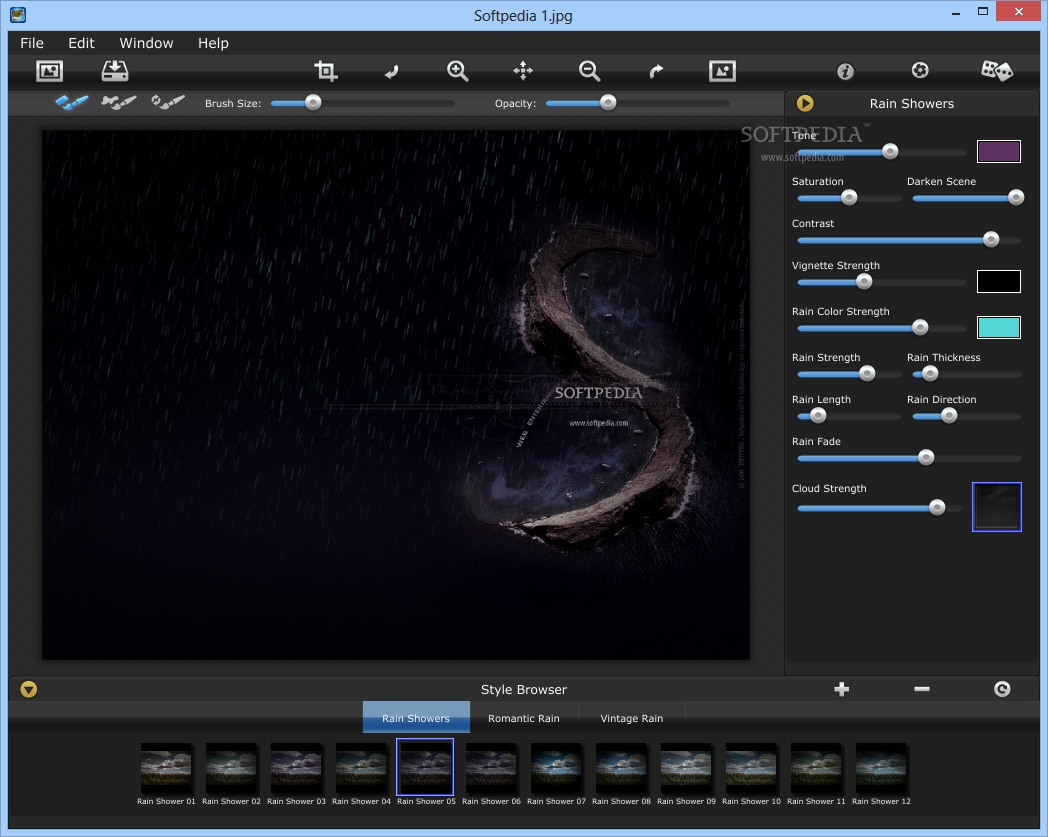Open the settings wheel icon

click(x=920, y=70)
